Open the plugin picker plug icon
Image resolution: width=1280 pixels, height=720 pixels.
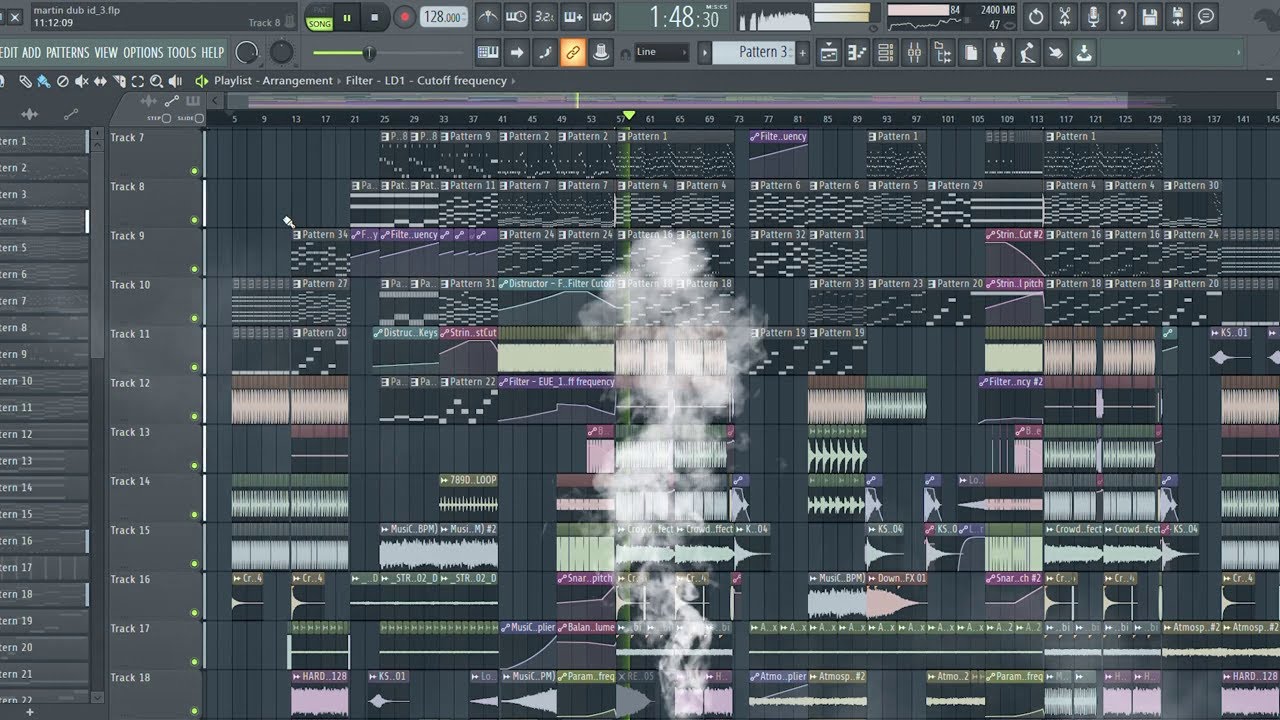pos(999,53)
